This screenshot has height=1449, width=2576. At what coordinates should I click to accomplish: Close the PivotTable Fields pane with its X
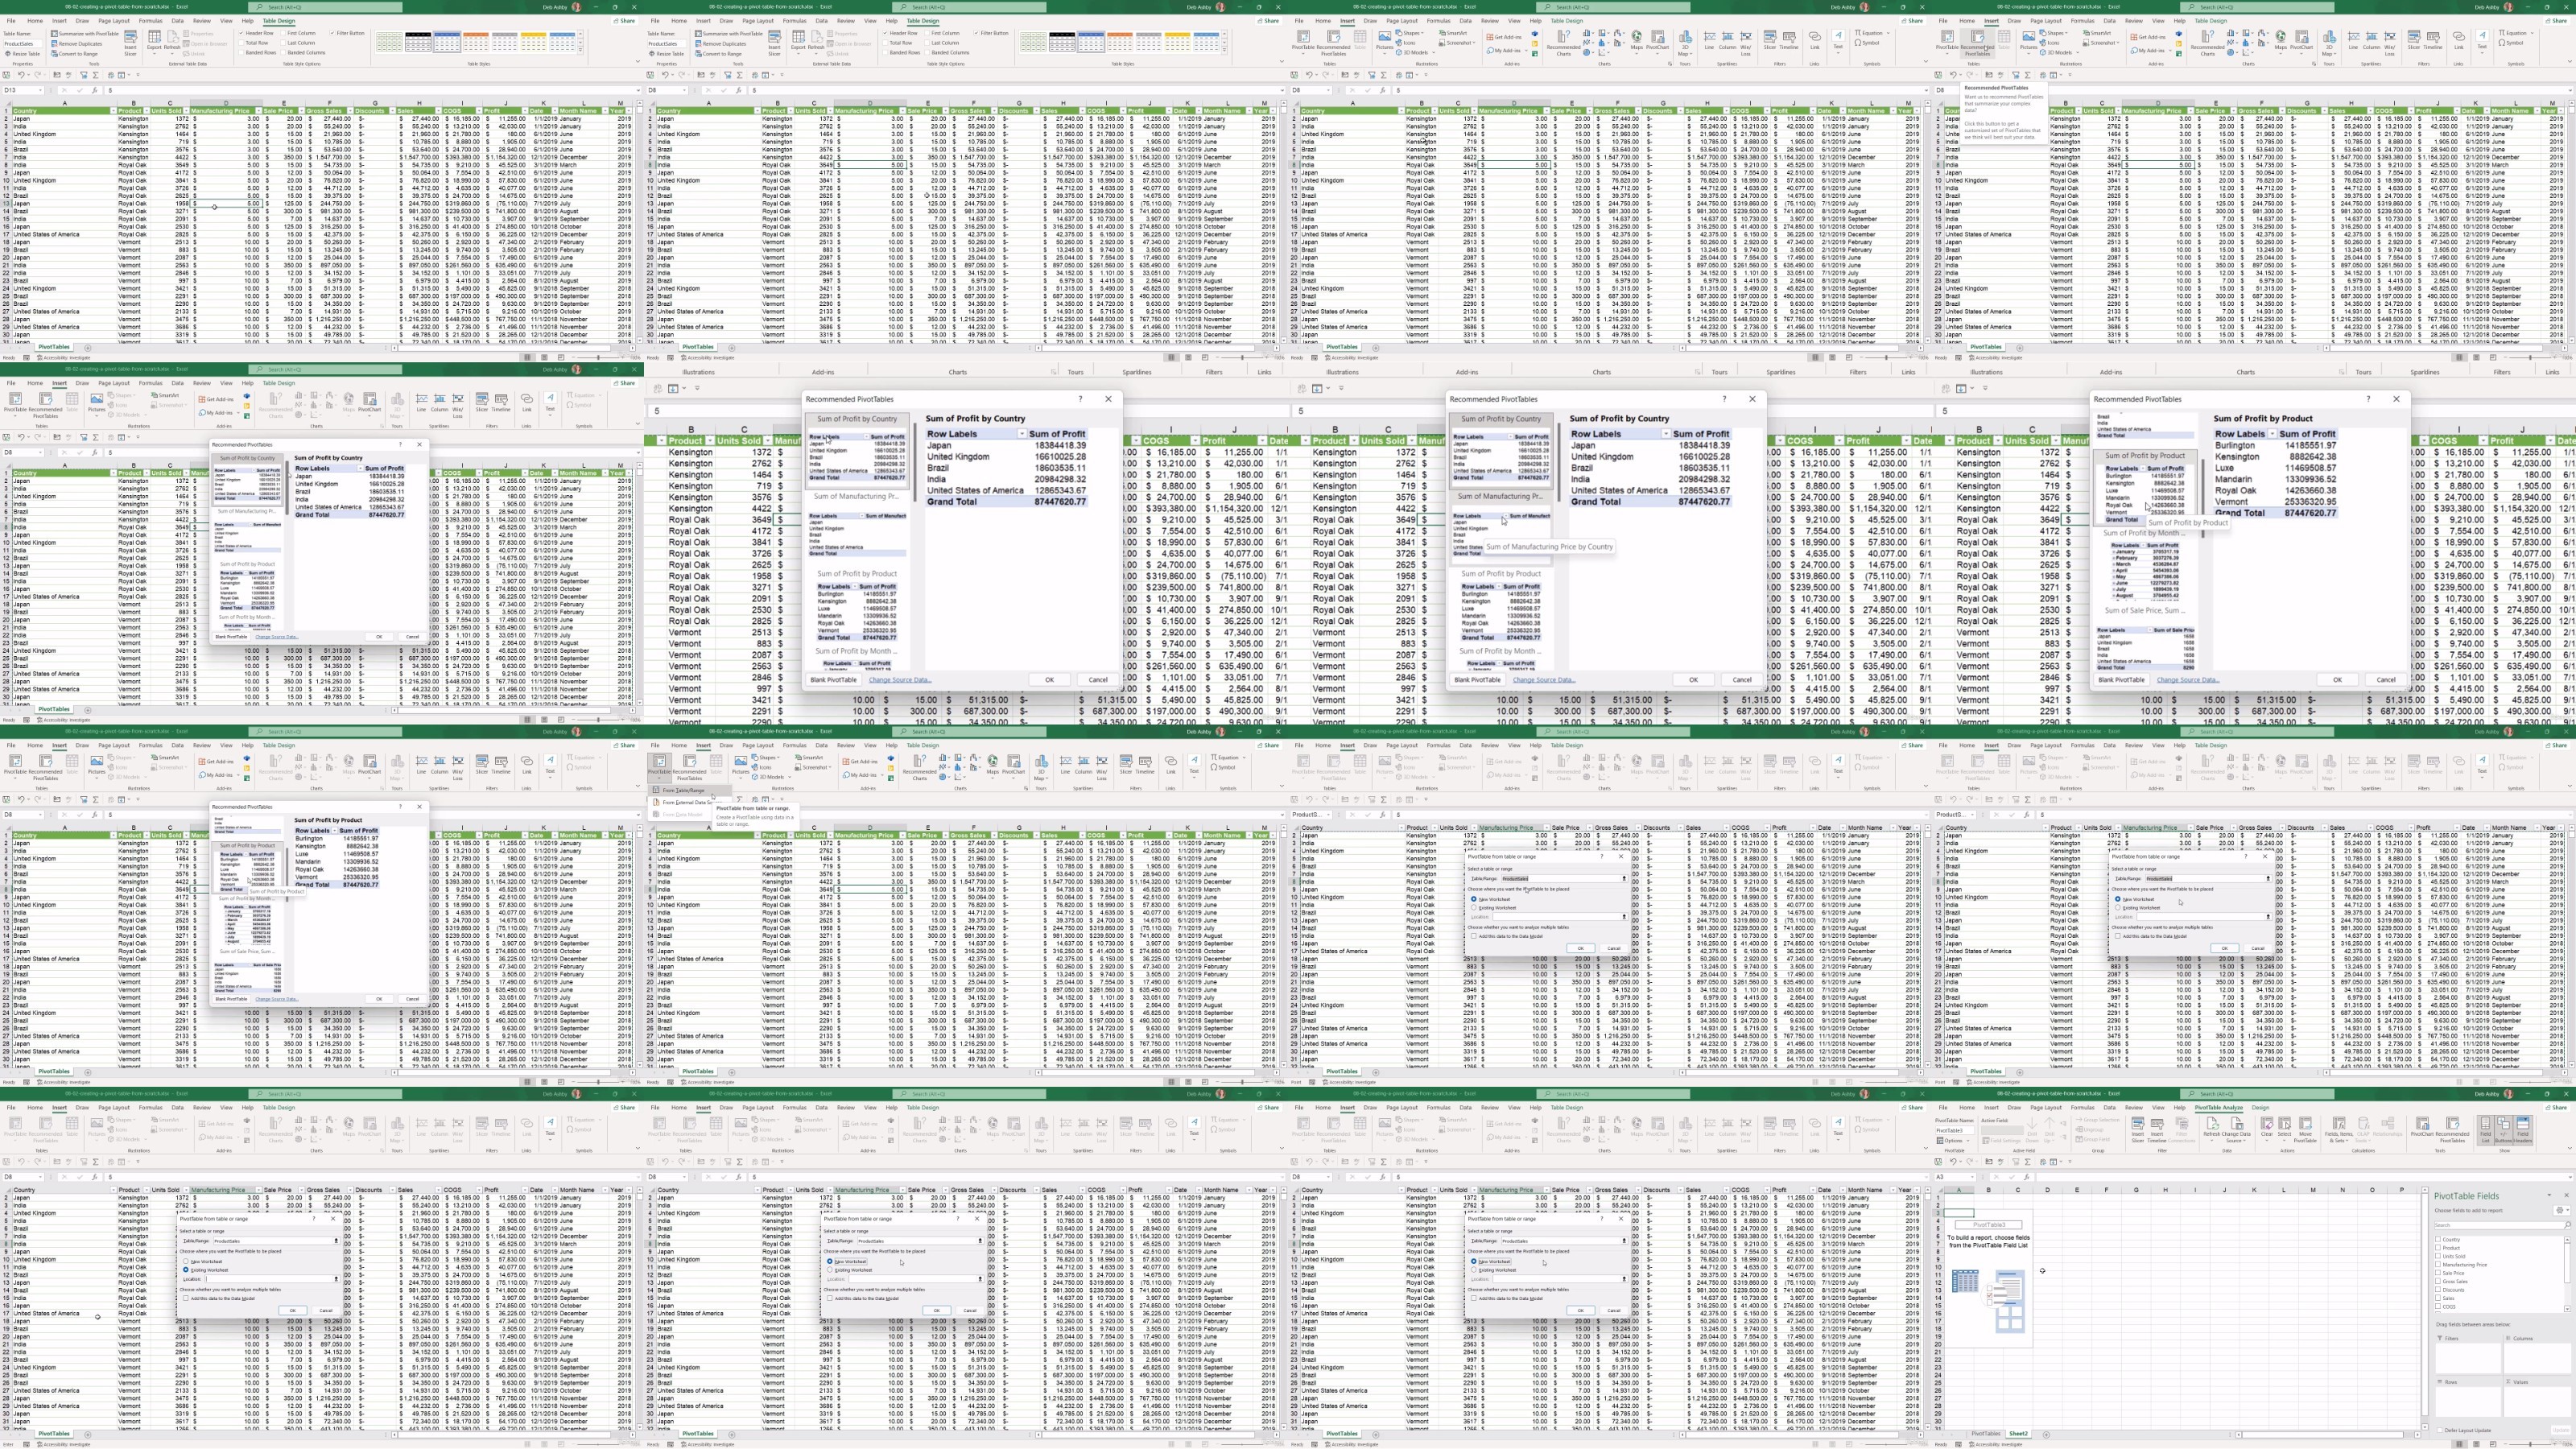(2567, 1196)
